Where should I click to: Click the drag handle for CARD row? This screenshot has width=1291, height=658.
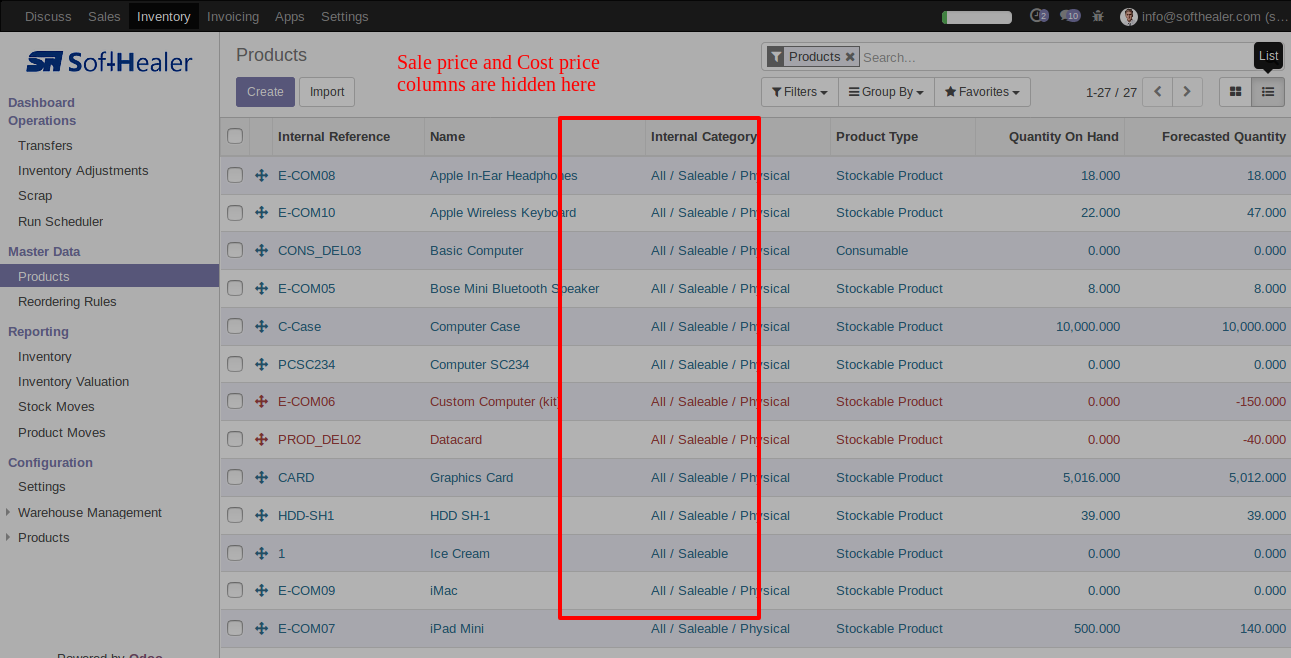click(261, 478)
